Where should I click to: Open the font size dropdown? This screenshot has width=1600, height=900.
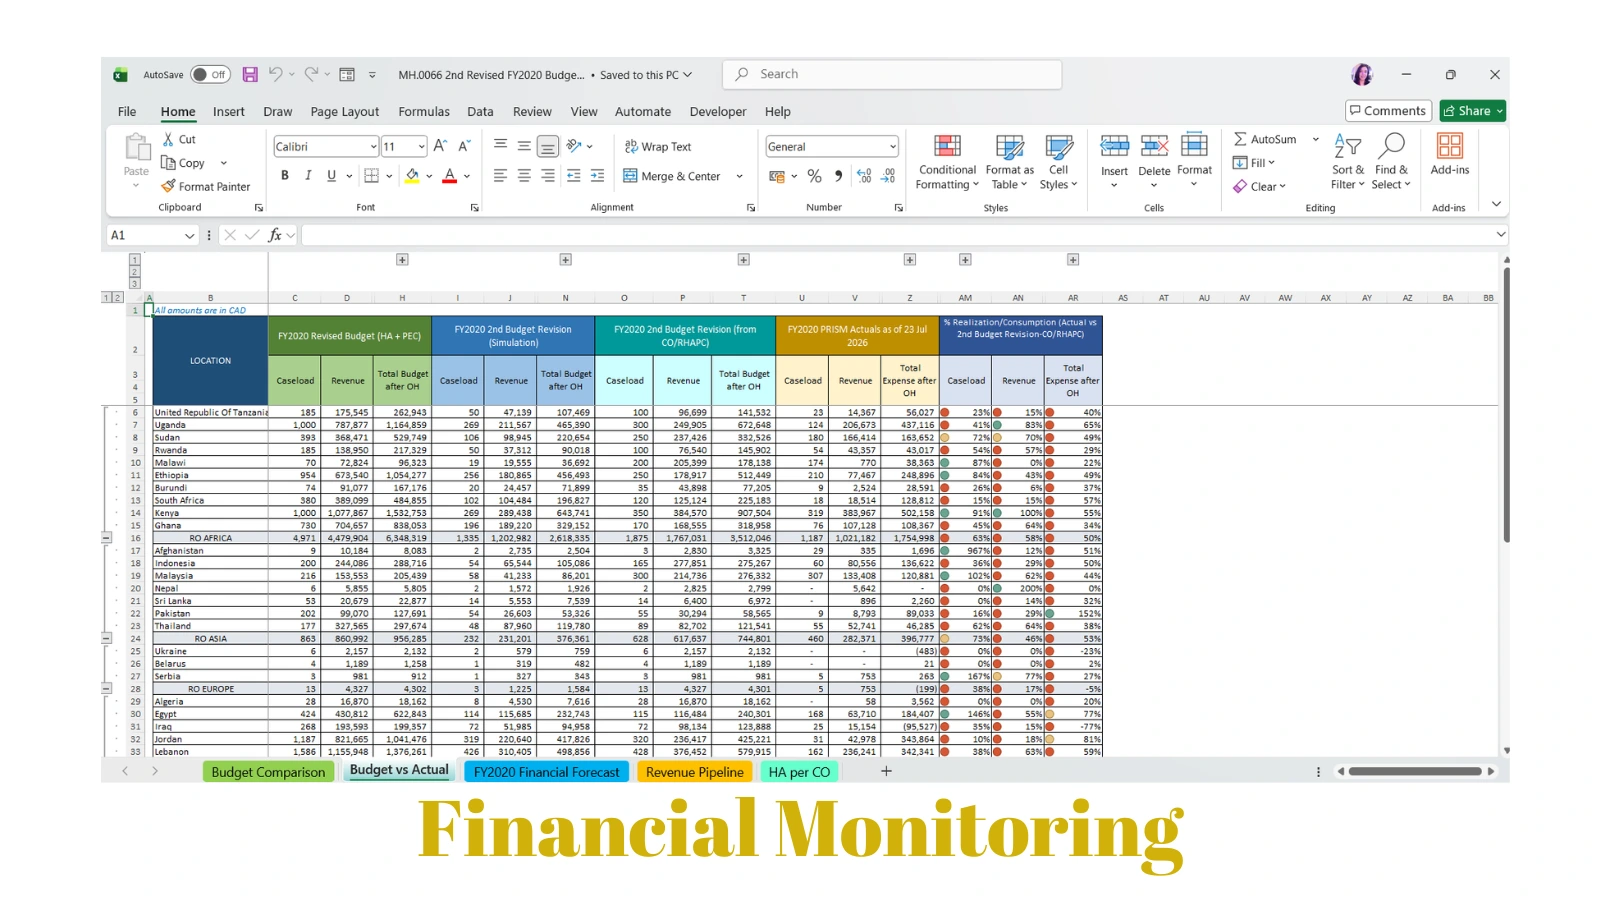[421, 147]
